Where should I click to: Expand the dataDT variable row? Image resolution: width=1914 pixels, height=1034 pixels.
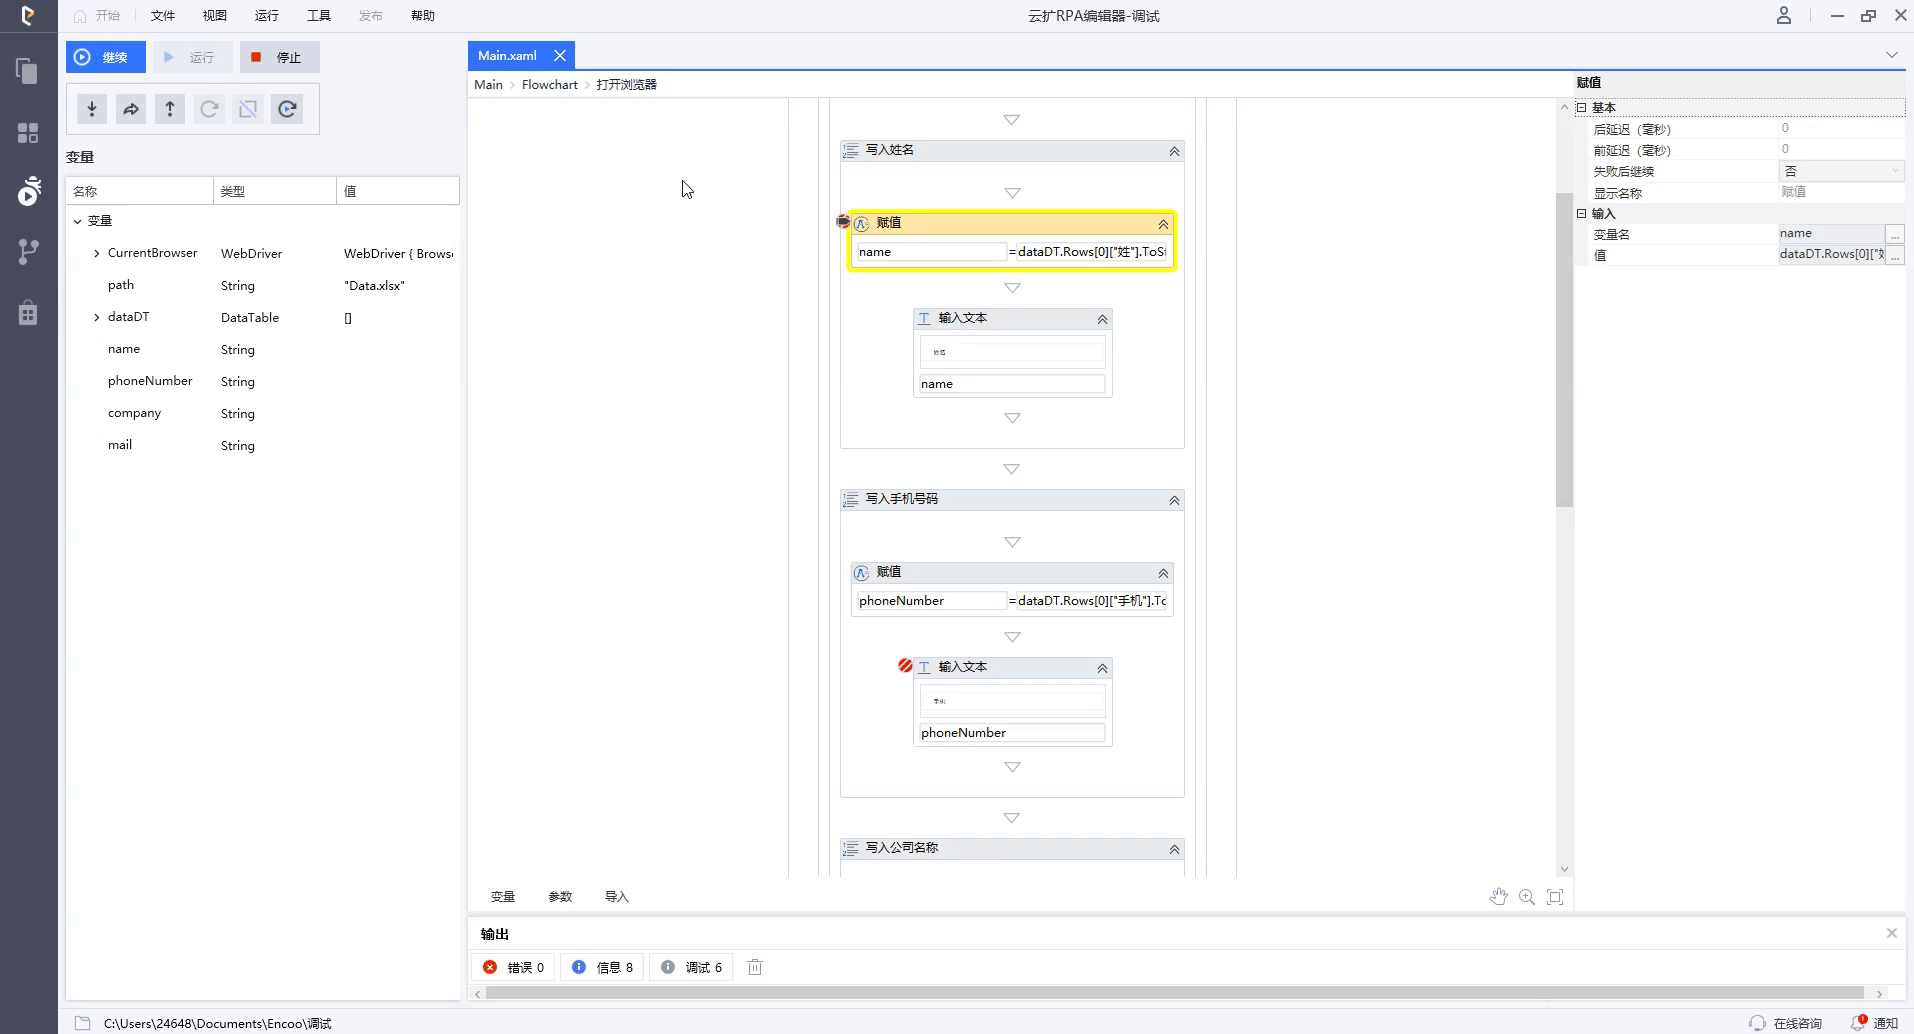tap(97, 317)
